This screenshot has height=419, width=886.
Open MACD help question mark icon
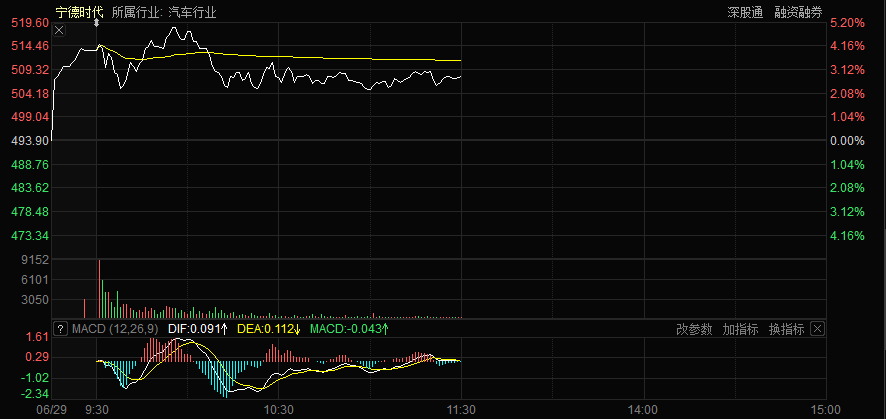click(60, 329)
